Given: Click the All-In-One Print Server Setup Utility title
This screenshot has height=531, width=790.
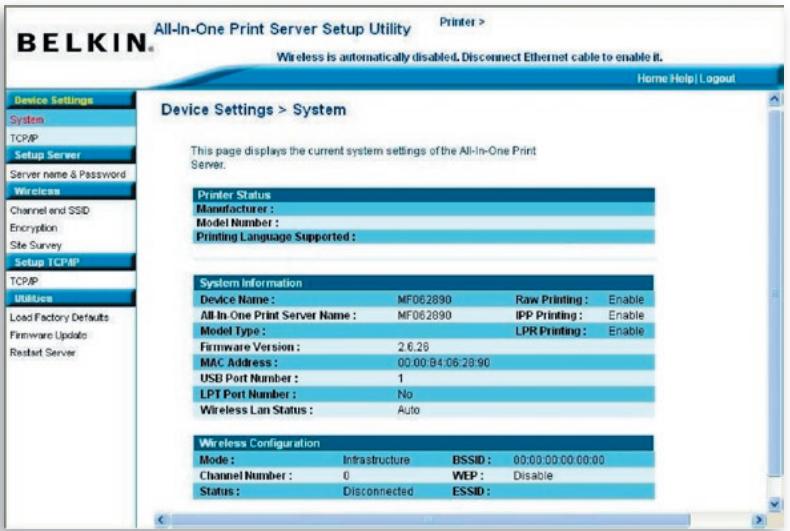Looking at the screenshot, I should click(282, 29).
